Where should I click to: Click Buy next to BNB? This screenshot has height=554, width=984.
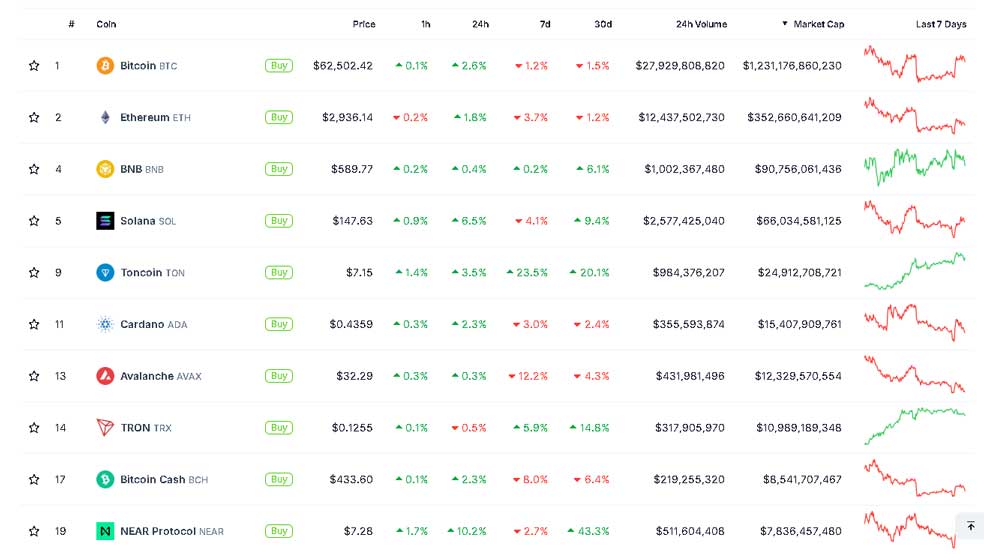(x=279, y=169)
